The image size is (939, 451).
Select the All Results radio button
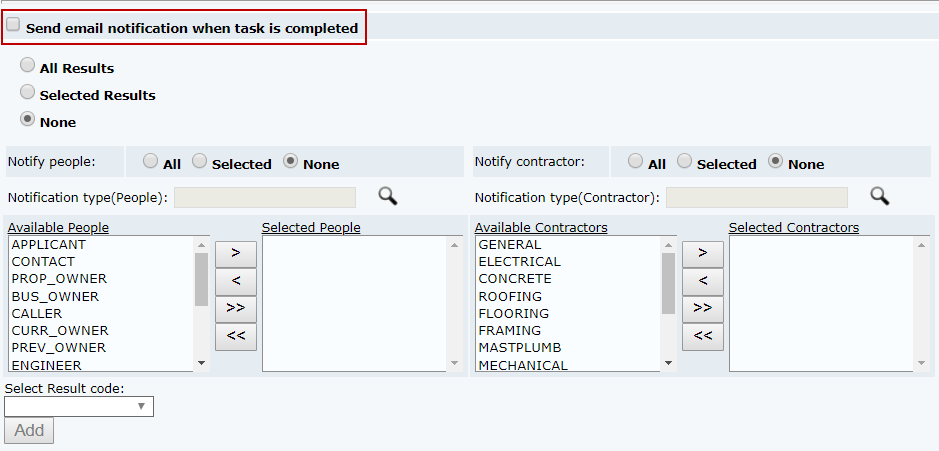click(28, 65)
